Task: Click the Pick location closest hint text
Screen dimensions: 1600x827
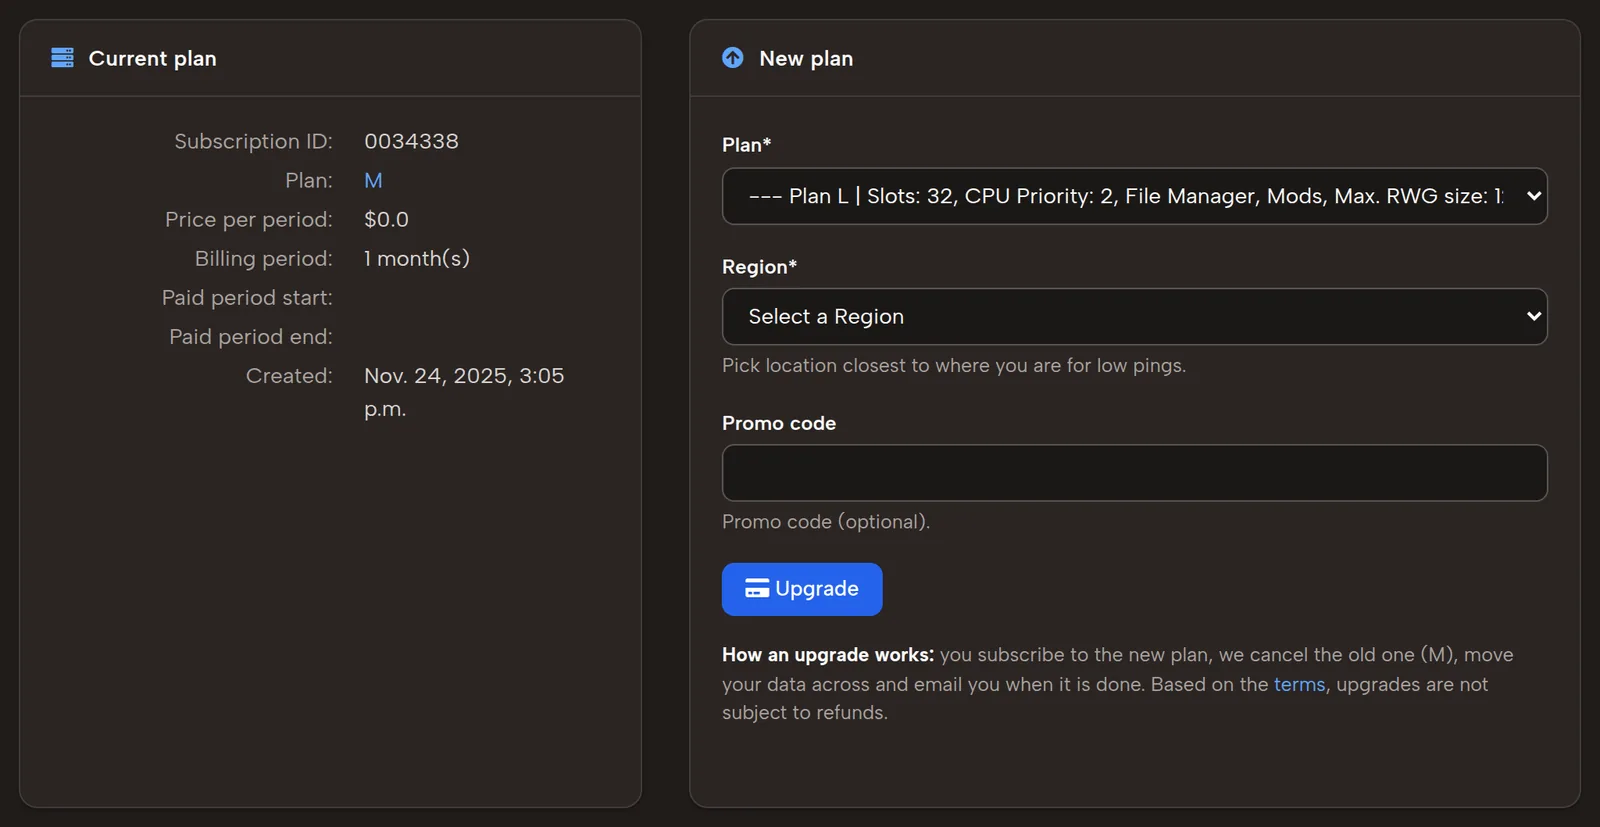Action: click(954, 366)
